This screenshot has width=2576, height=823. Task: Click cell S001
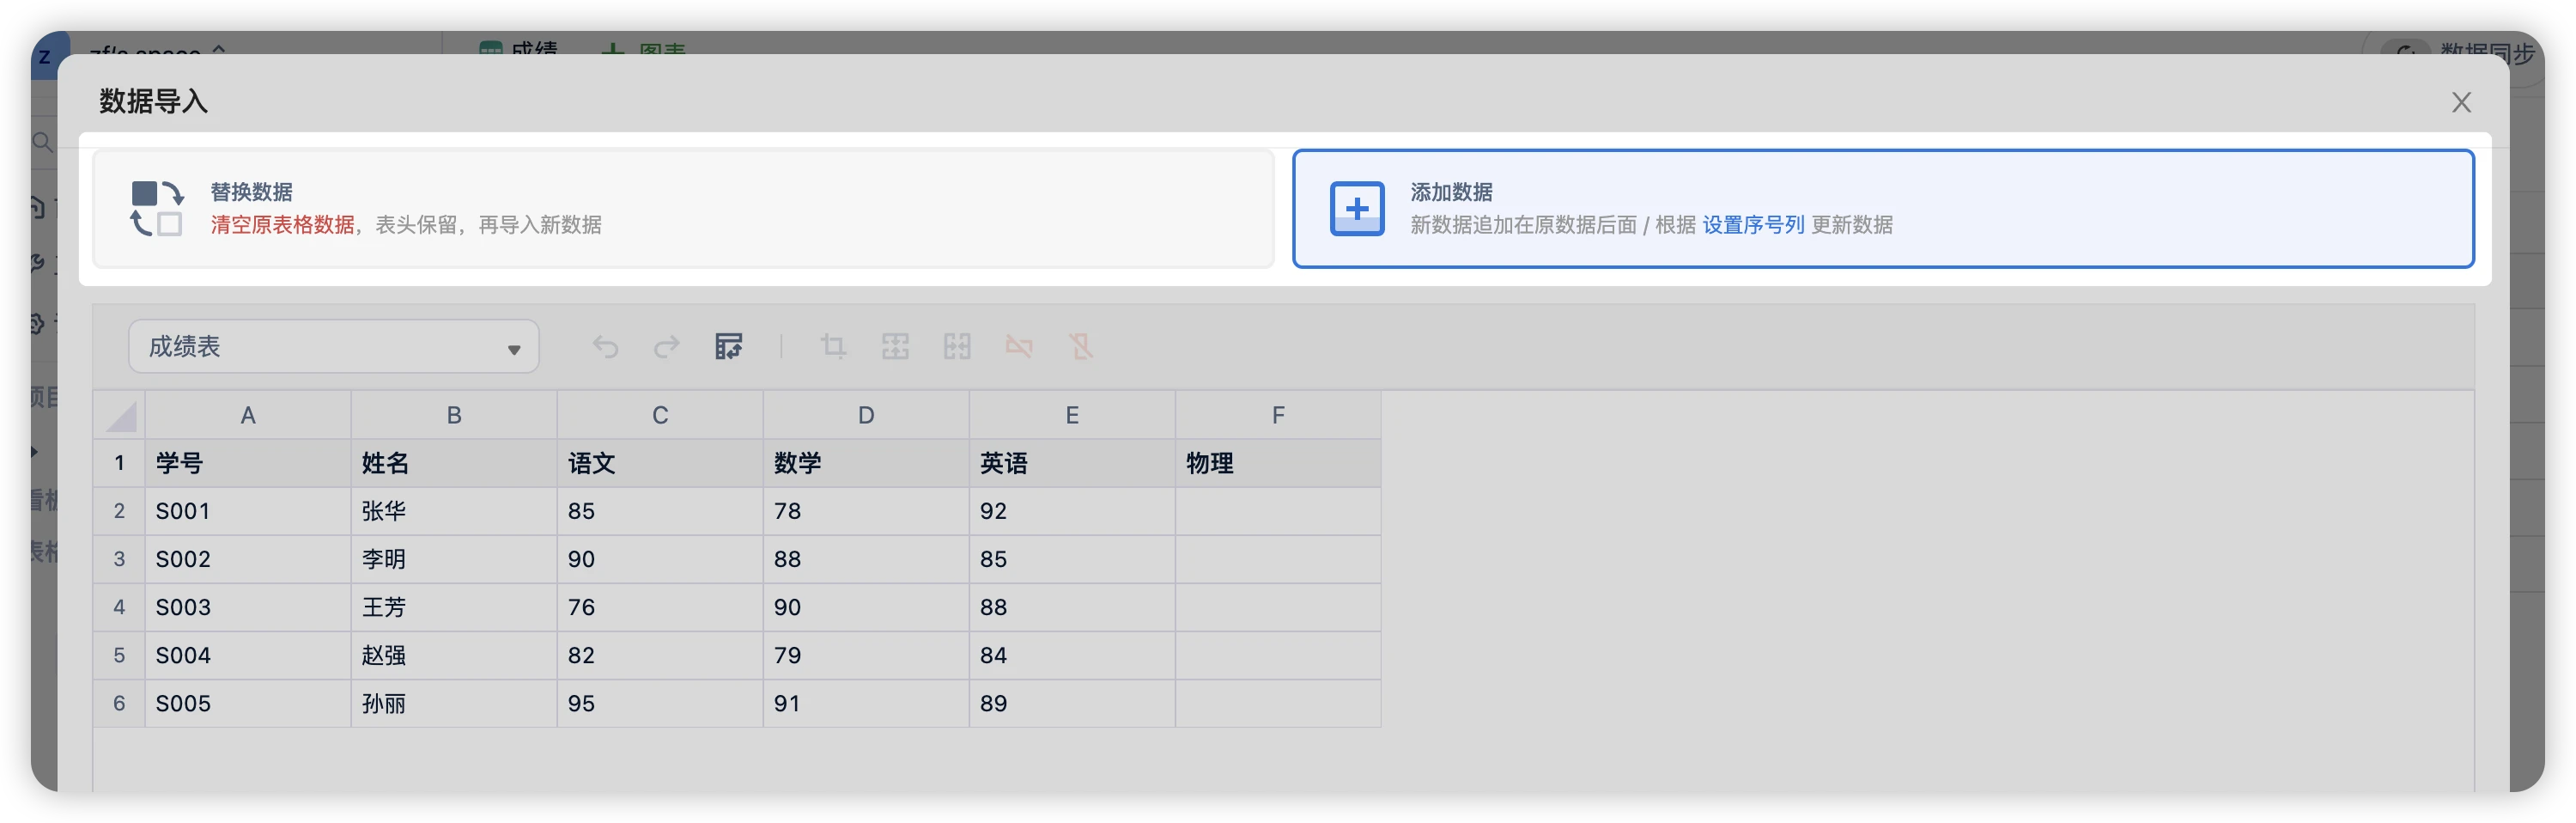(x=248, y=511)
